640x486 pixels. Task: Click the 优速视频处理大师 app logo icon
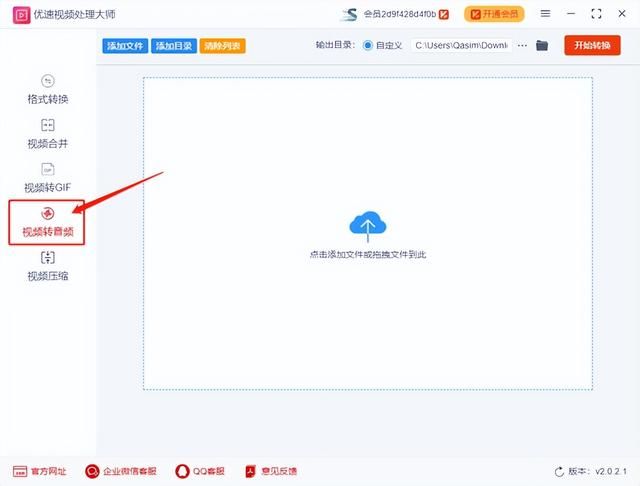pyautogui.click(x=21, y=15)
